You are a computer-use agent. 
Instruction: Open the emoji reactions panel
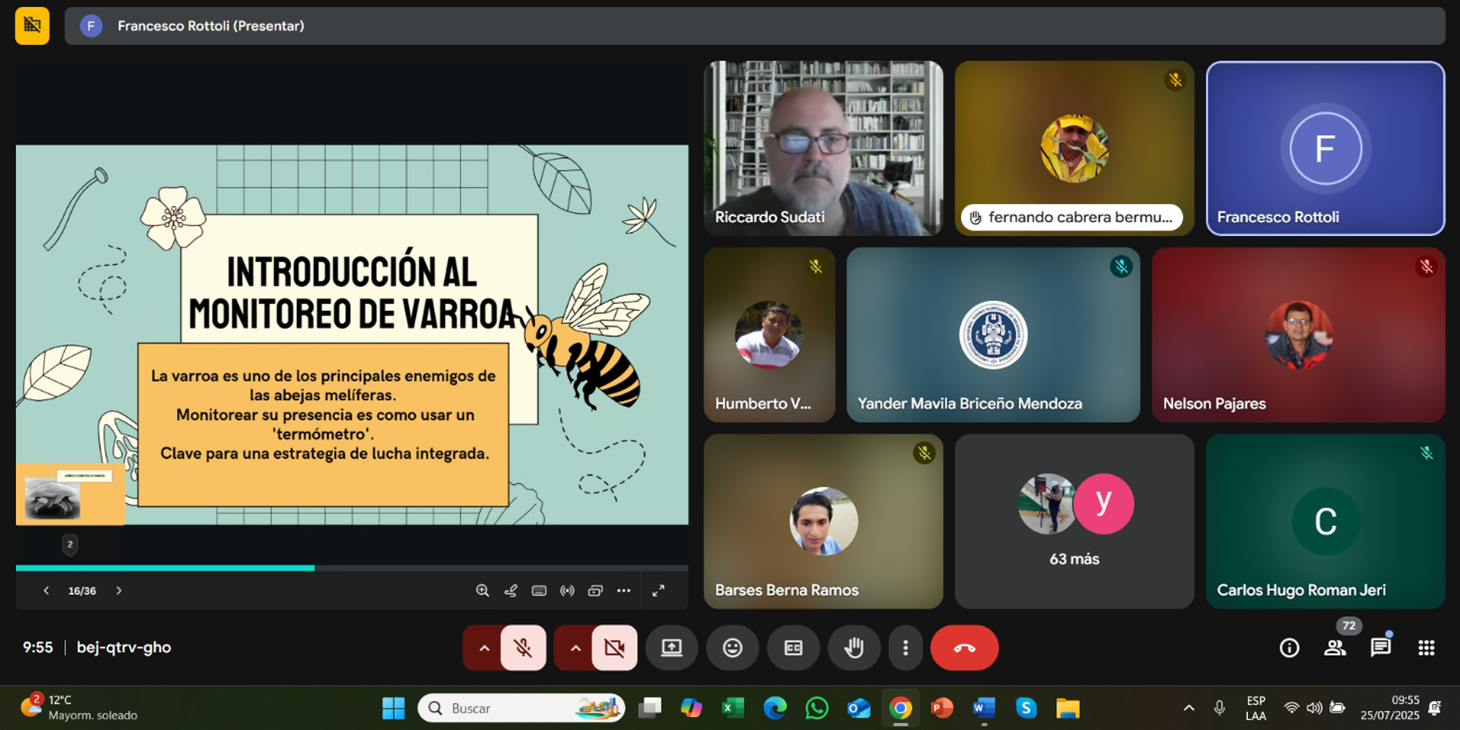(732, 648)
